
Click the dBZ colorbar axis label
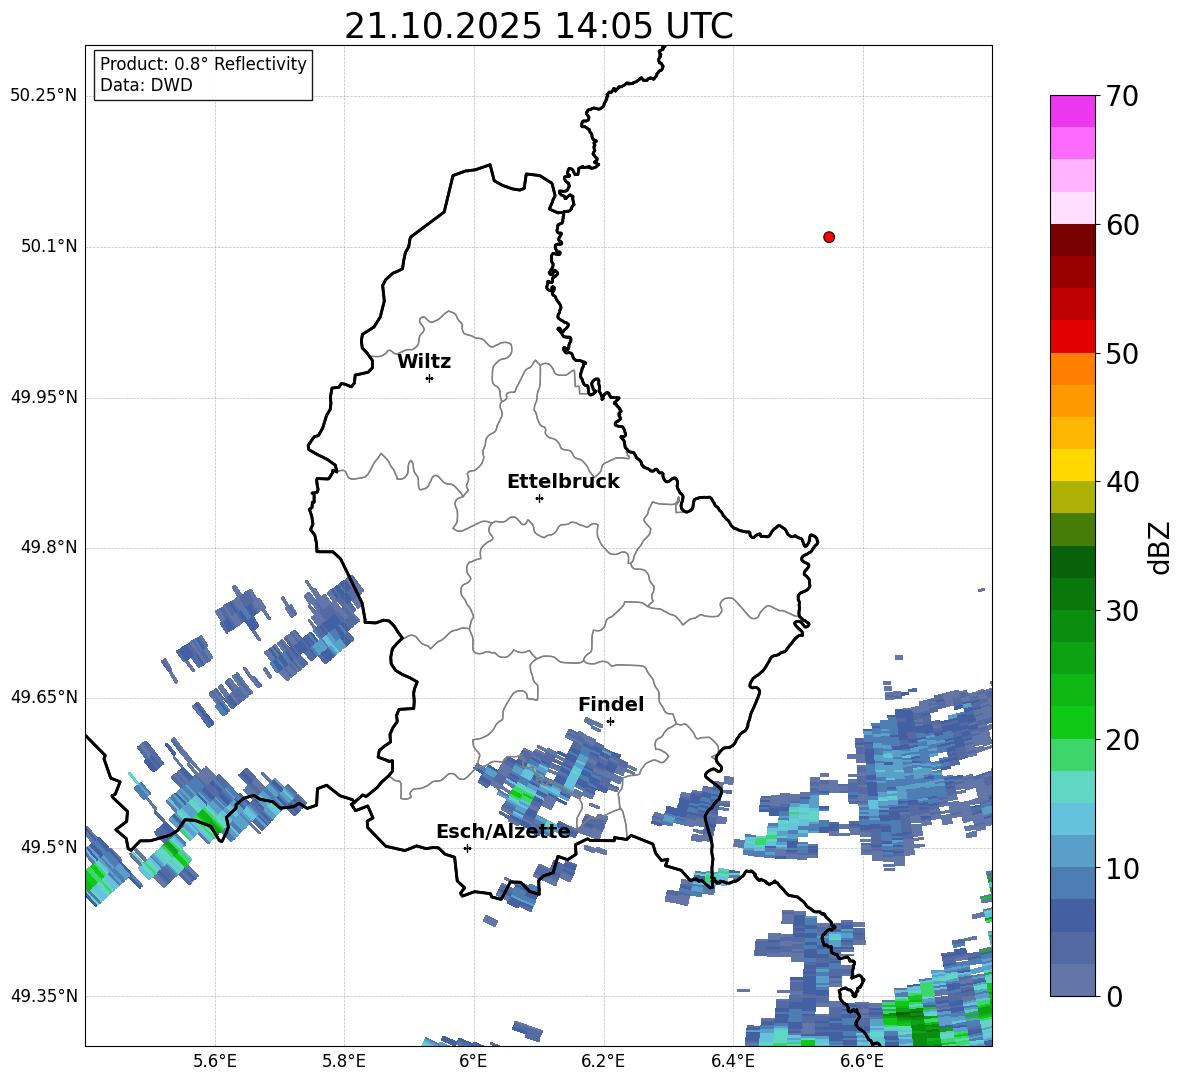click(1161, 547)
